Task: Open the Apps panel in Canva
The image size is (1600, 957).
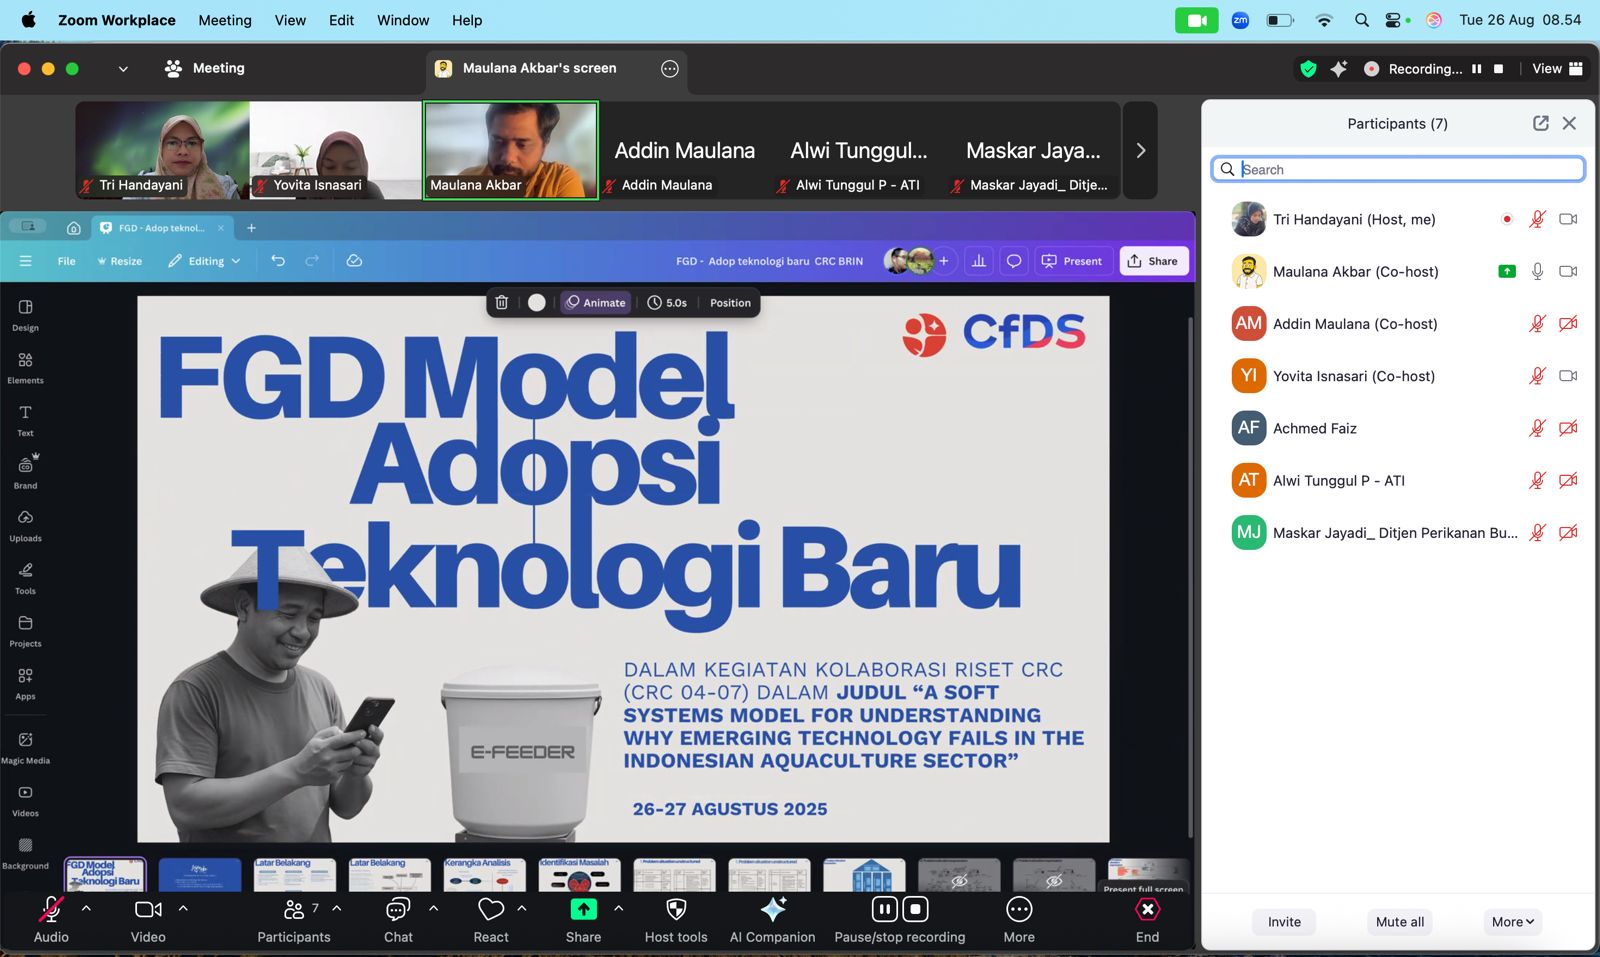Action: pyautogui.click(x=25, y=683)
